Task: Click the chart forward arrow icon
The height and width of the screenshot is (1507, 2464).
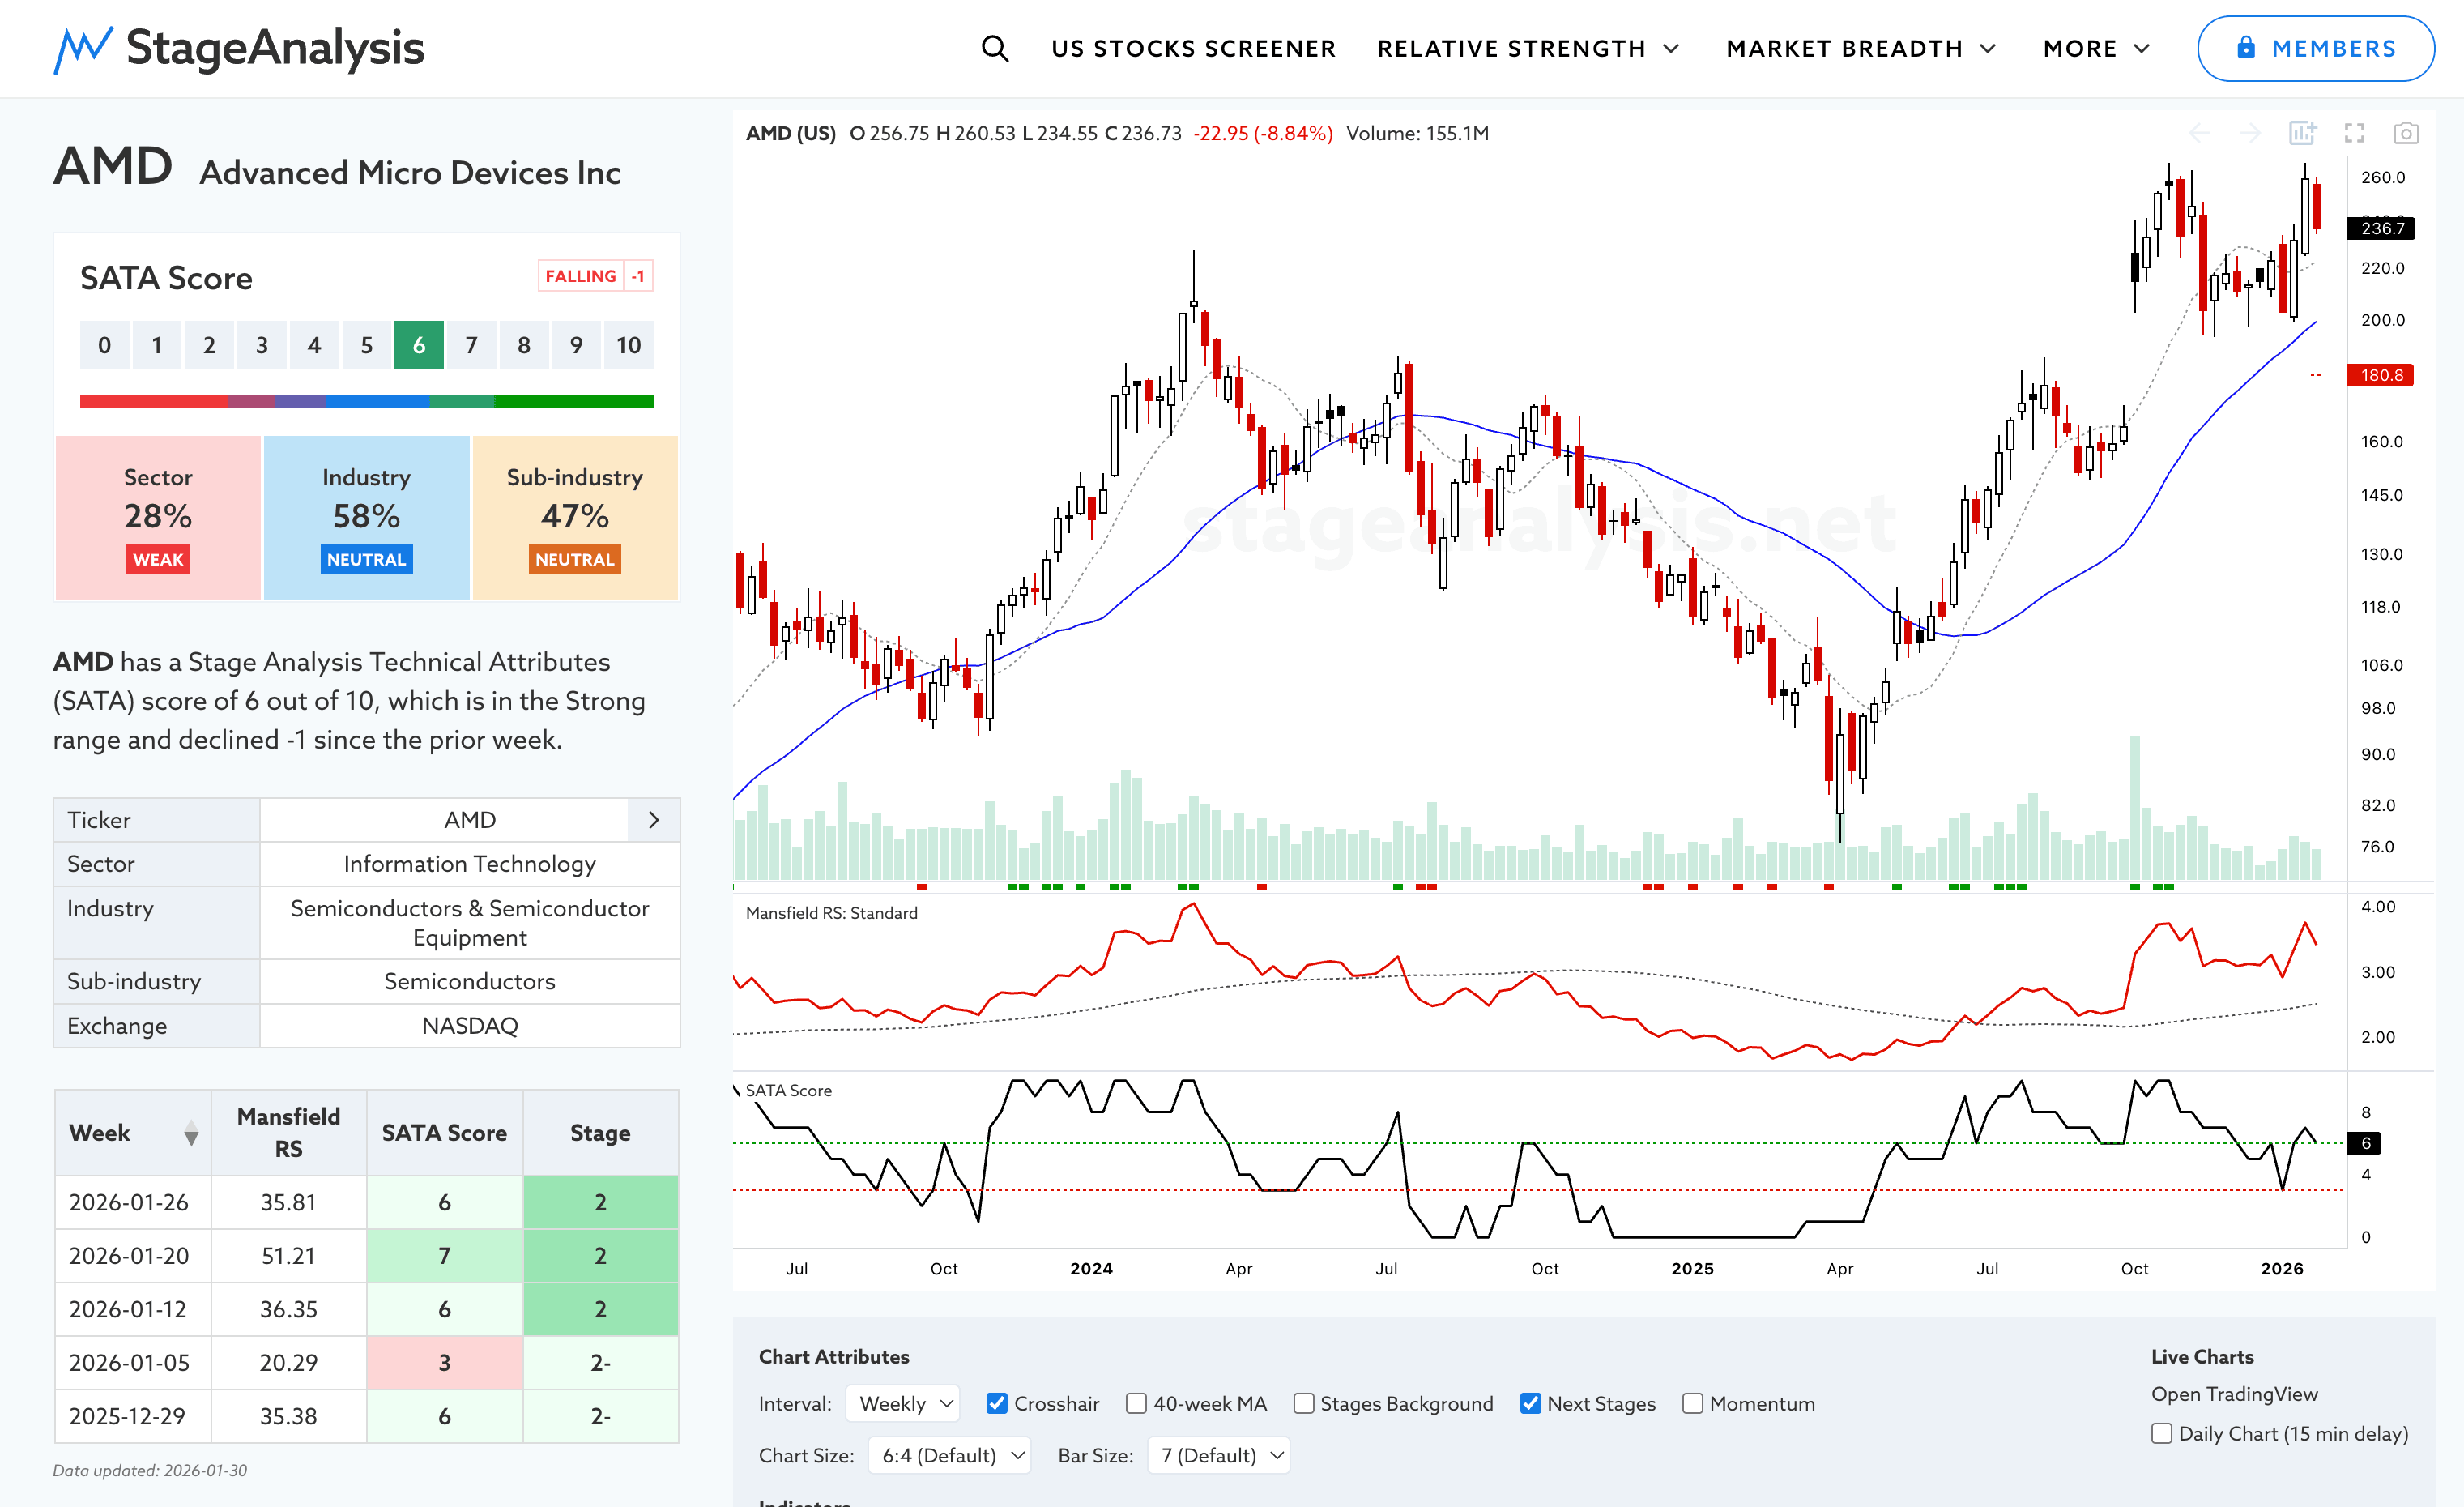Action: tap(2250, 133)
